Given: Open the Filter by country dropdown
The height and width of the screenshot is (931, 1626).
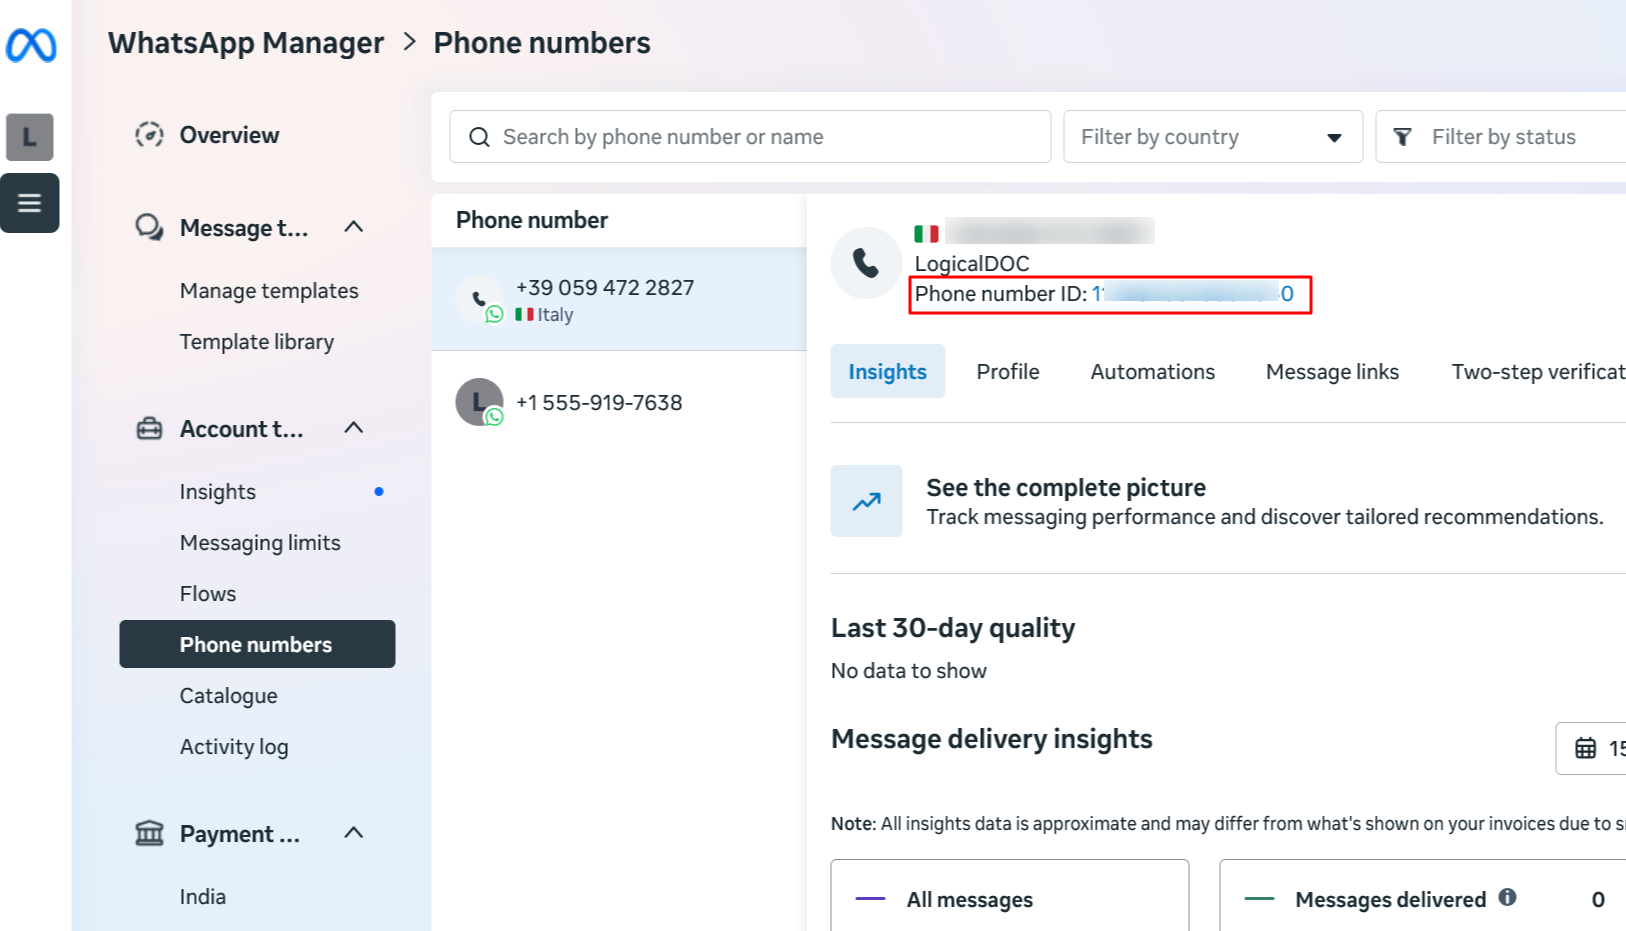Looking at the screenshot, I should pos(1213,137).
